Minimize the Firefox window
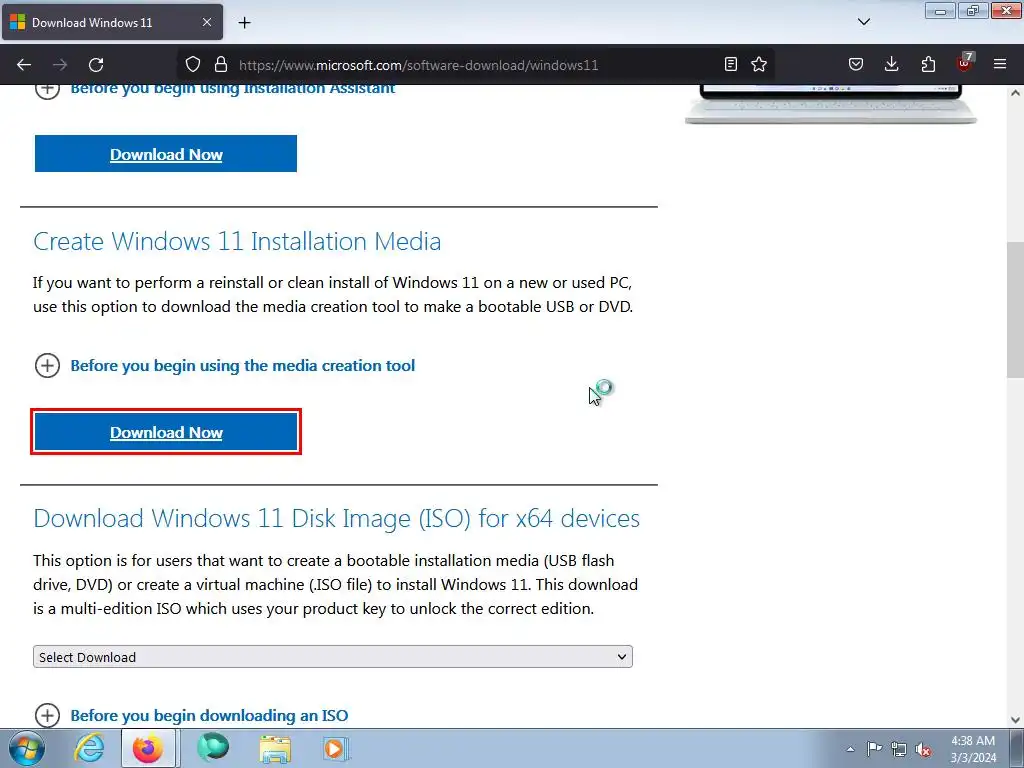The width and height of the screenshot is (1024, 768). (x=940, y=10)
